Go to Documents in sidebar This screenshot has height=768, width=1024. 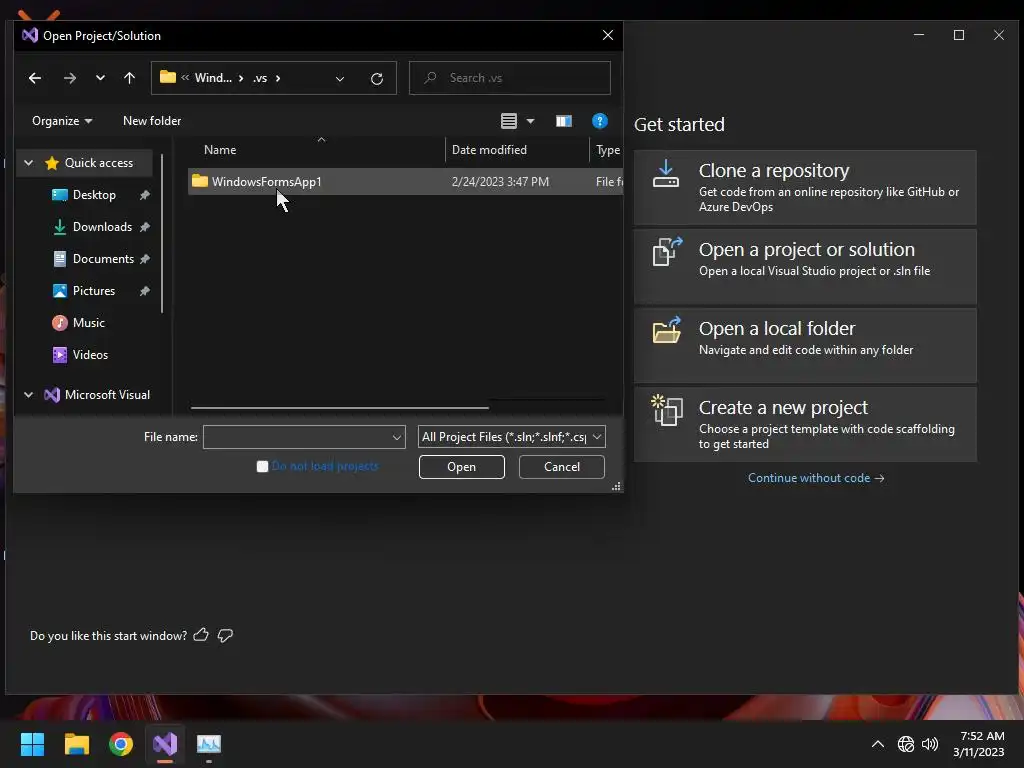103,259
